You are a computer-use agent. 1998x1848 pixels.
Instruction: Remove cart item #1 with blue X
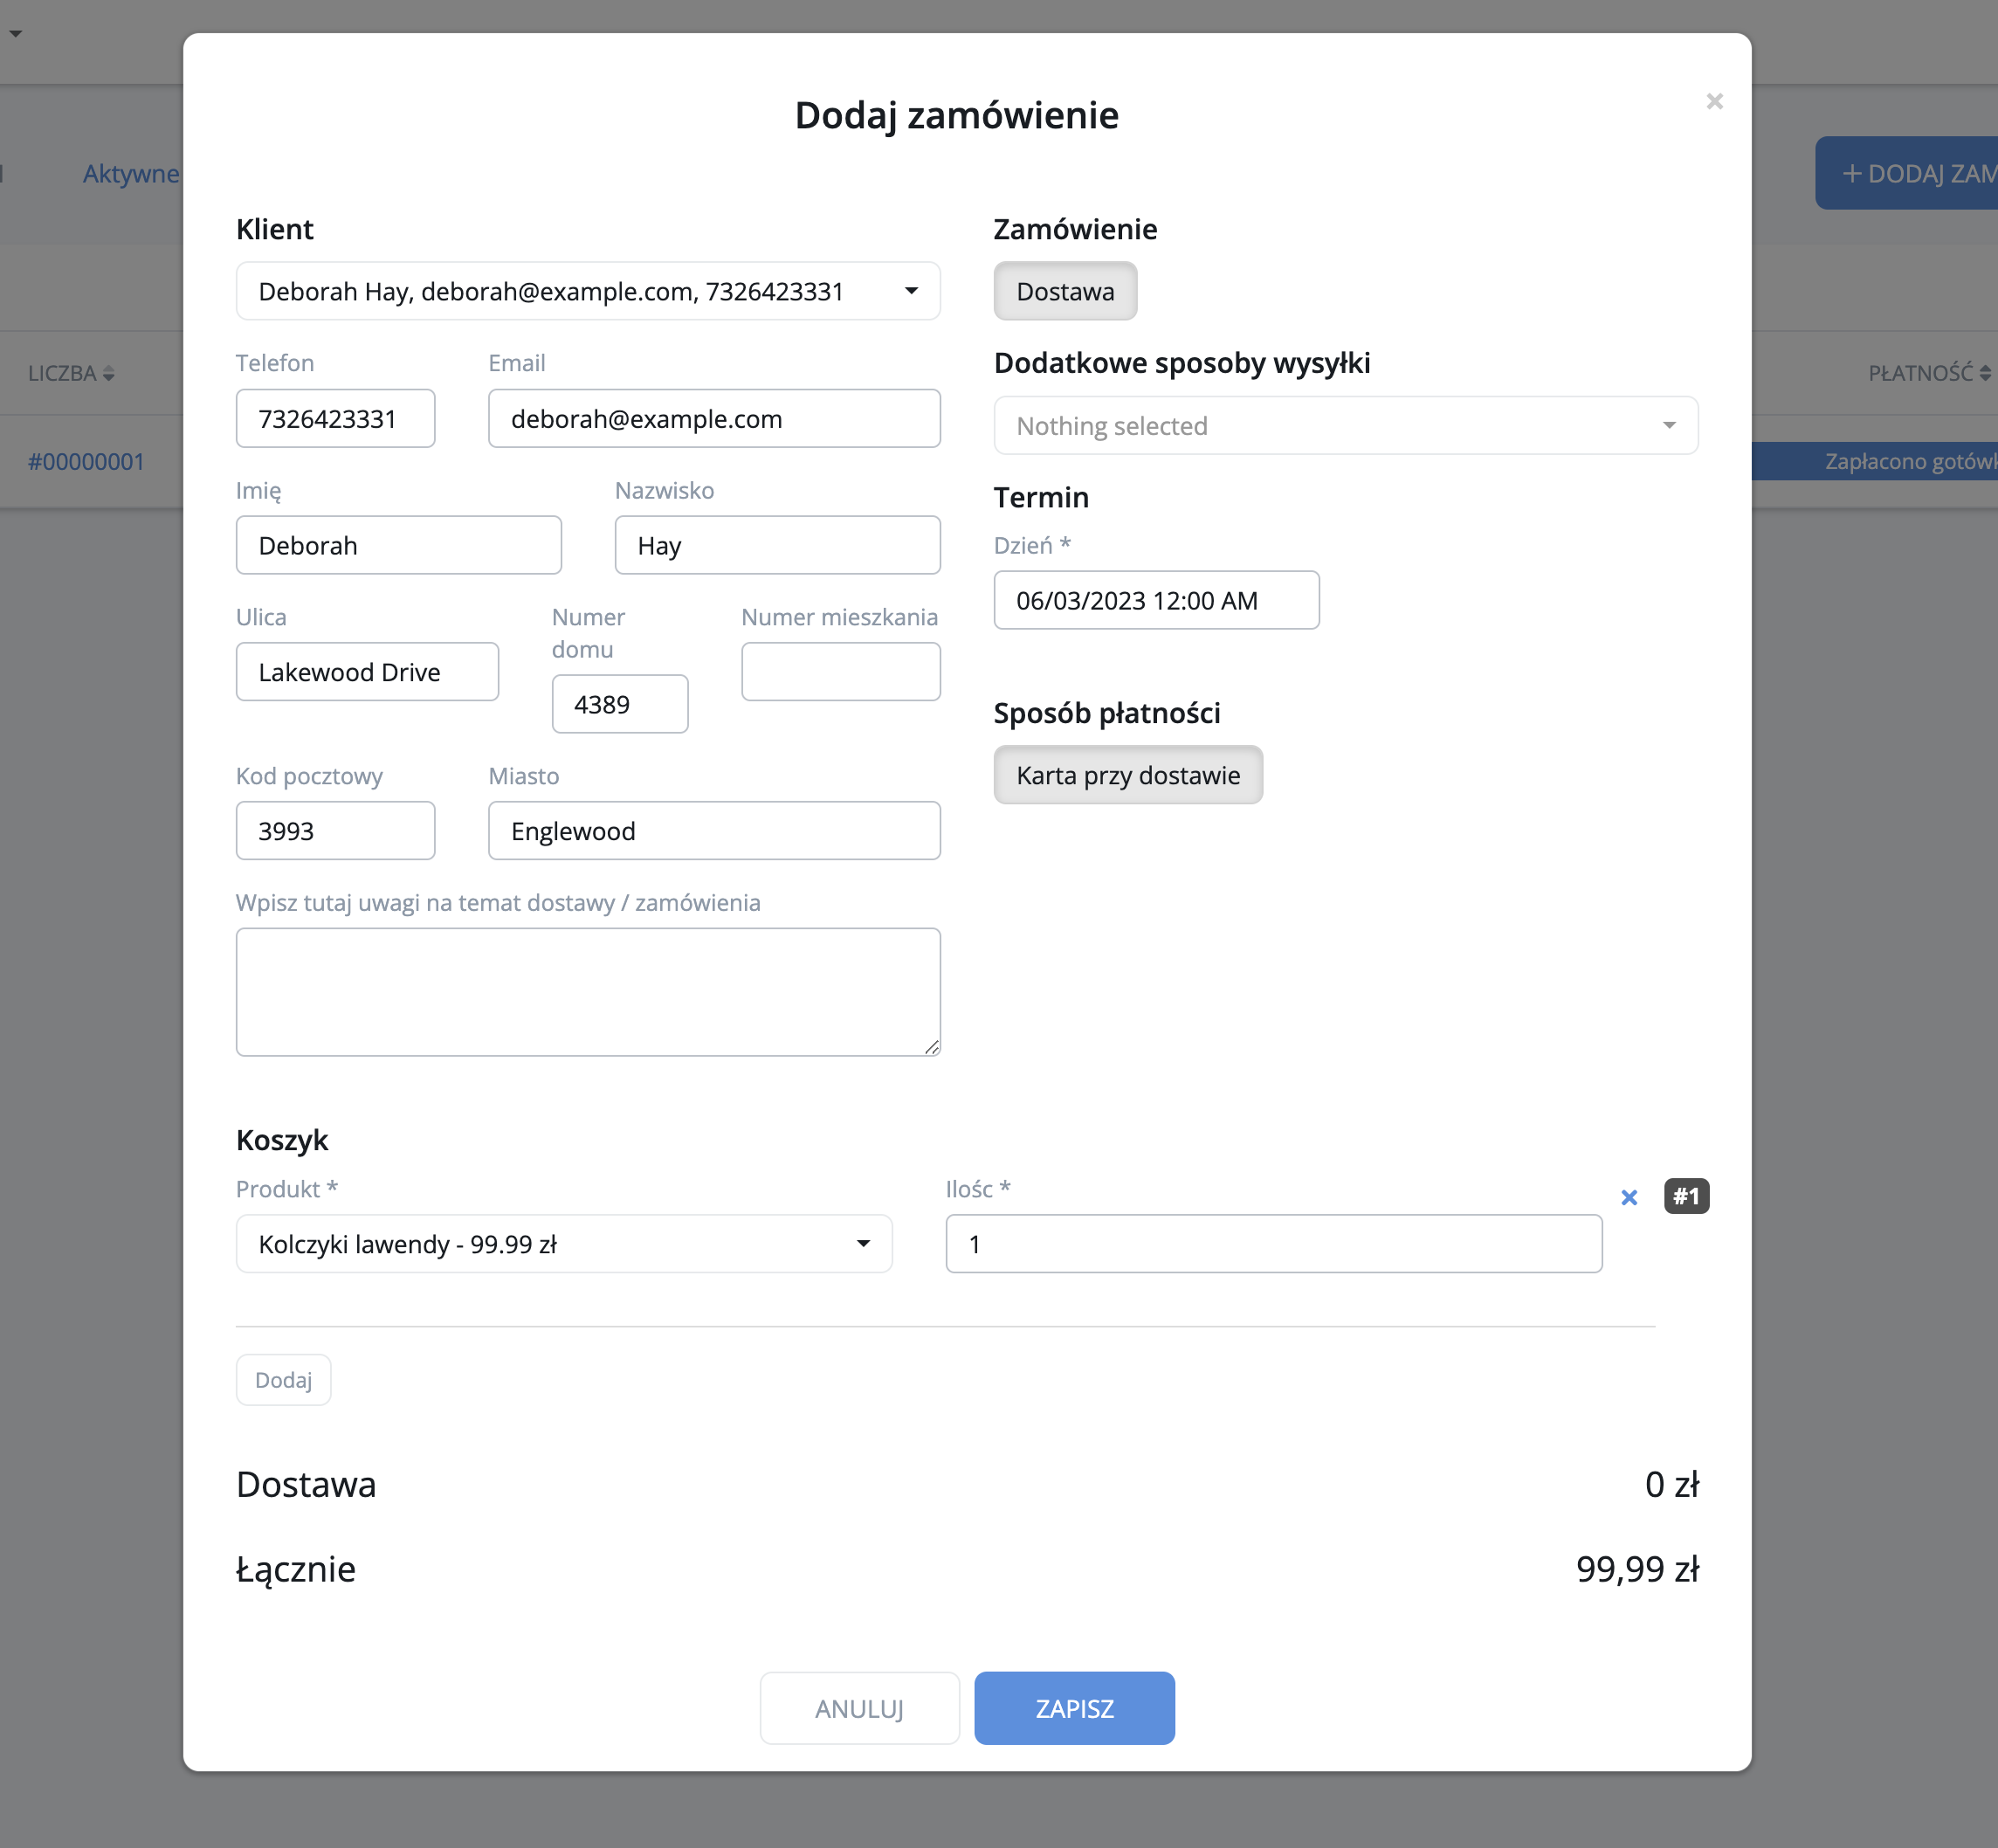pyautogui.click(x=1629, y=1197)
